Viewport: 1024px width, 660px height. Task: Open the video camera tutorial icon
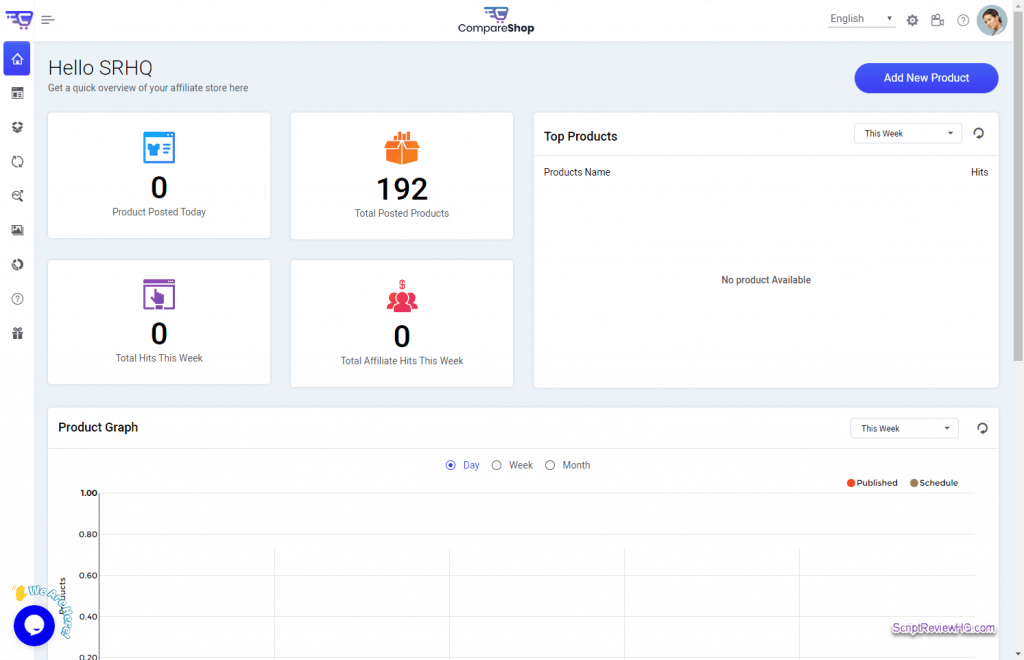[x=937, y=20]
